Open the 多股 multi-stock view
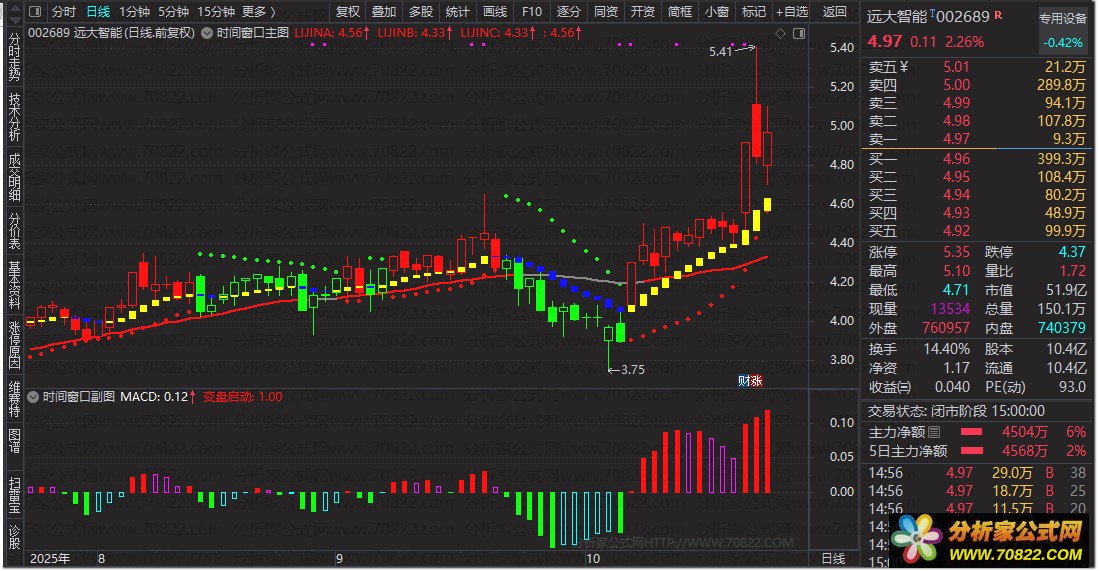Screen dimensions: 1099x571 [421, 12]
